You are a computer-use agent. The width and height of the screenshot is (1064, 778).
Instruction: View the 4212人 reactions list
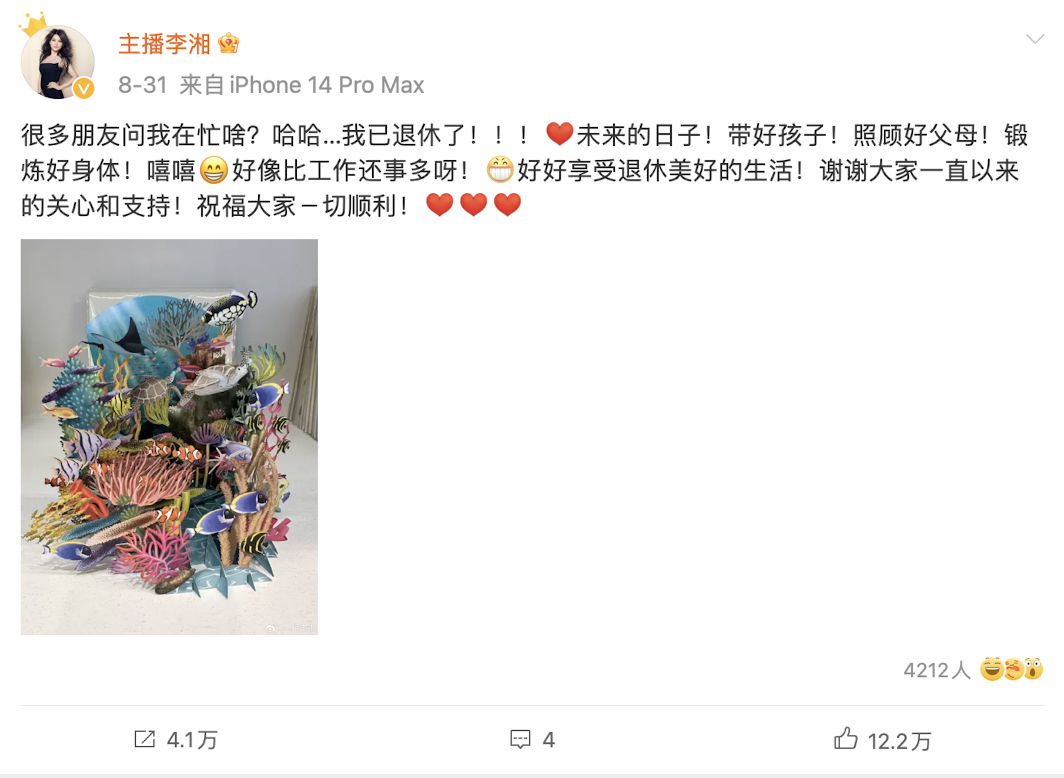click(936, 670)
